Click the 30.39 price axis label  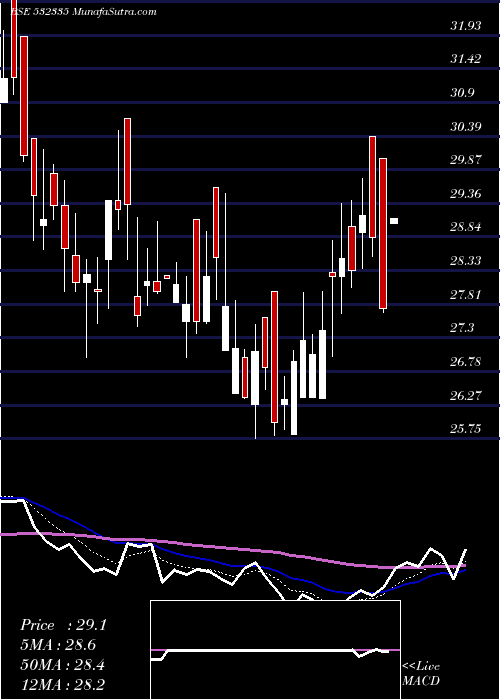tap(466, 126)
